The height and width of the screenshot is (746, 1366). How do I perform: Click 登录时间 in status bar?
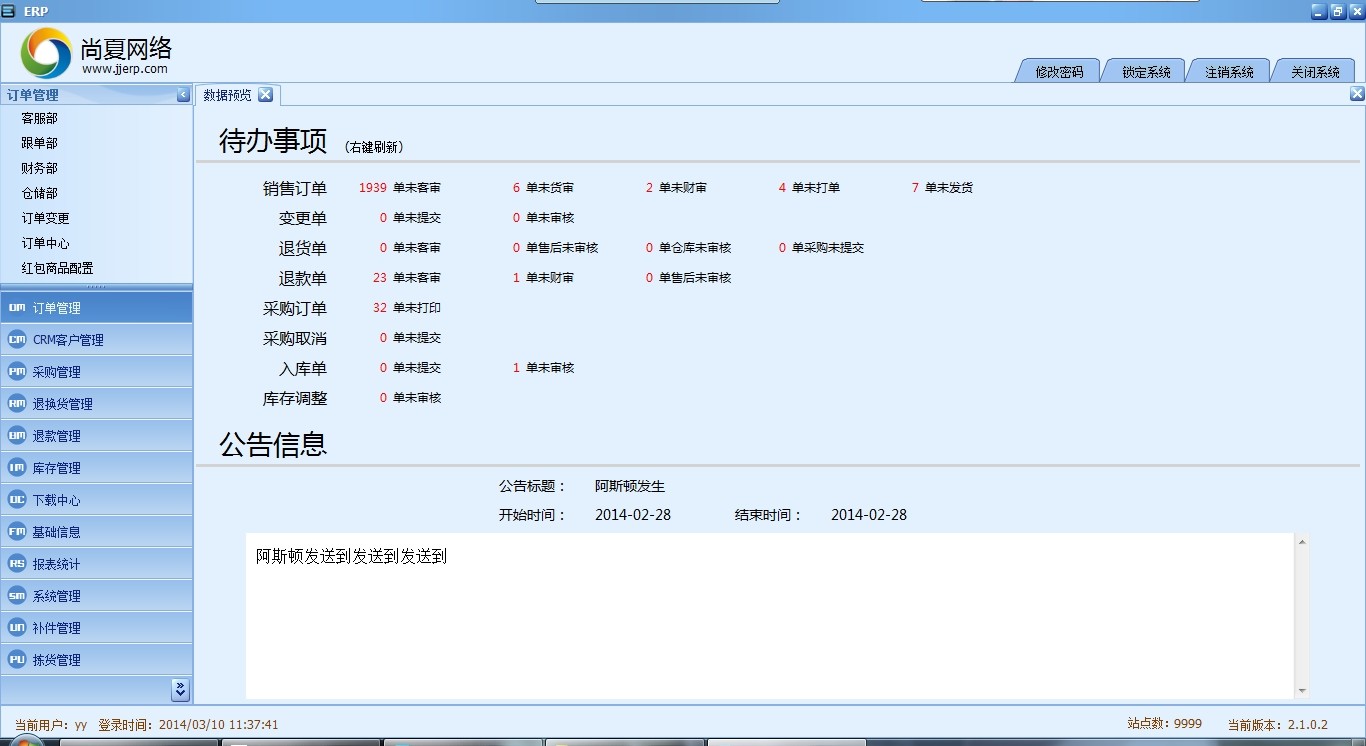coord(188,724)
